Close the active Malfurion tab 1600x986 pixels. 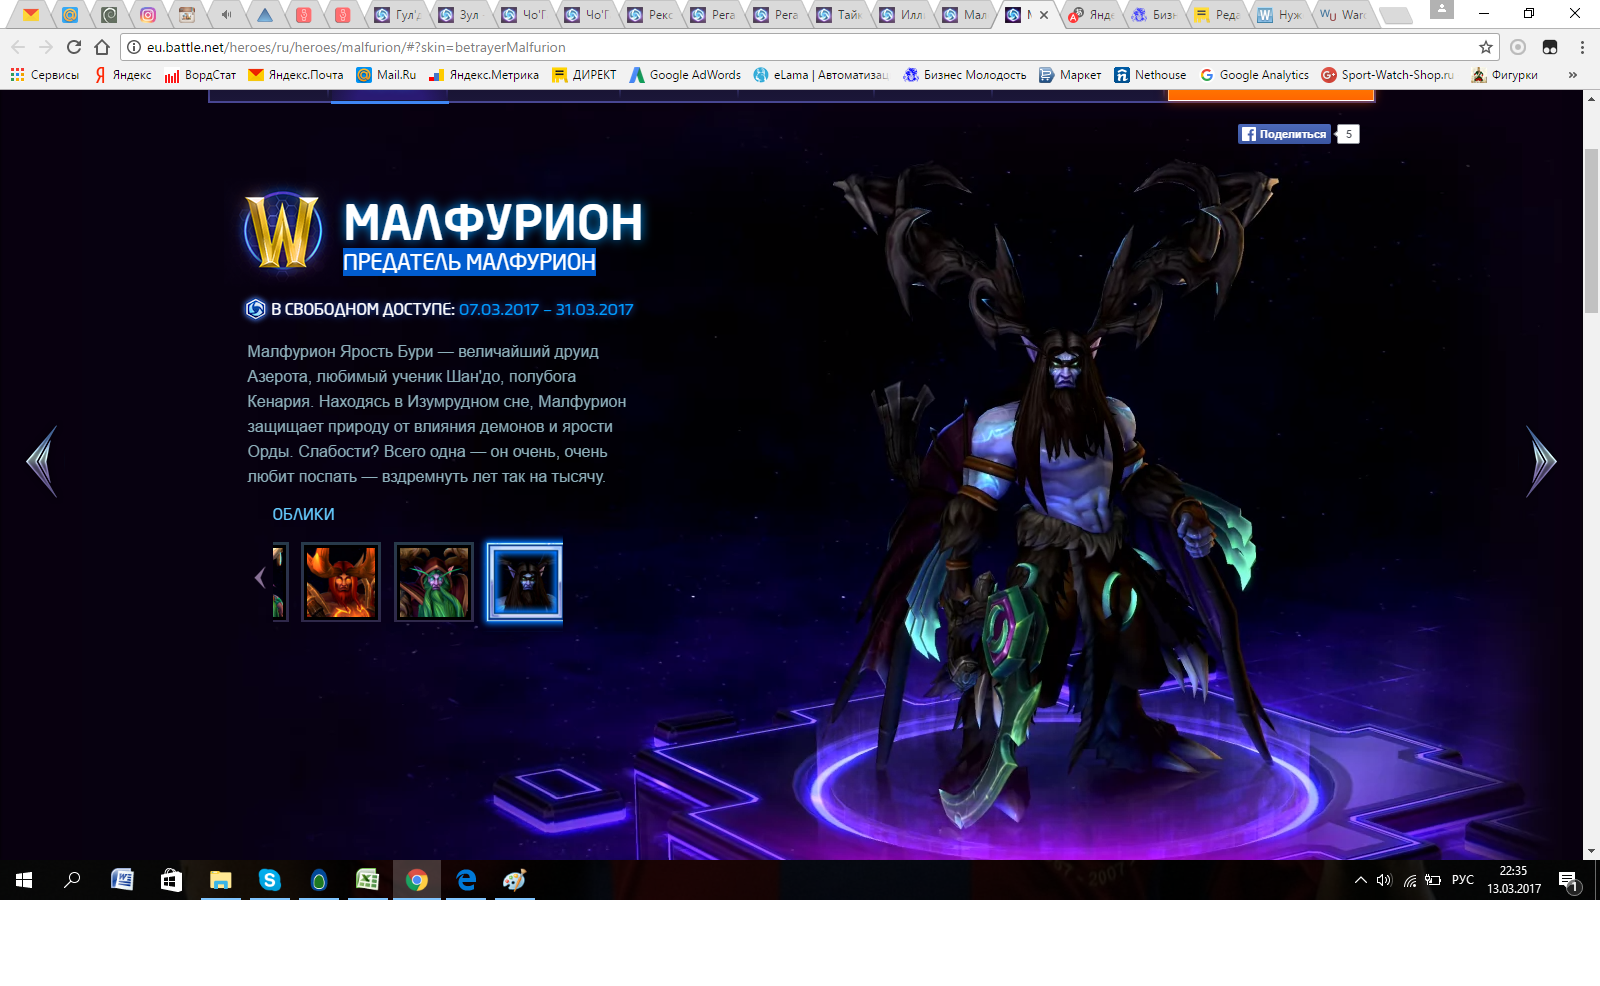tap(1044, 15)
